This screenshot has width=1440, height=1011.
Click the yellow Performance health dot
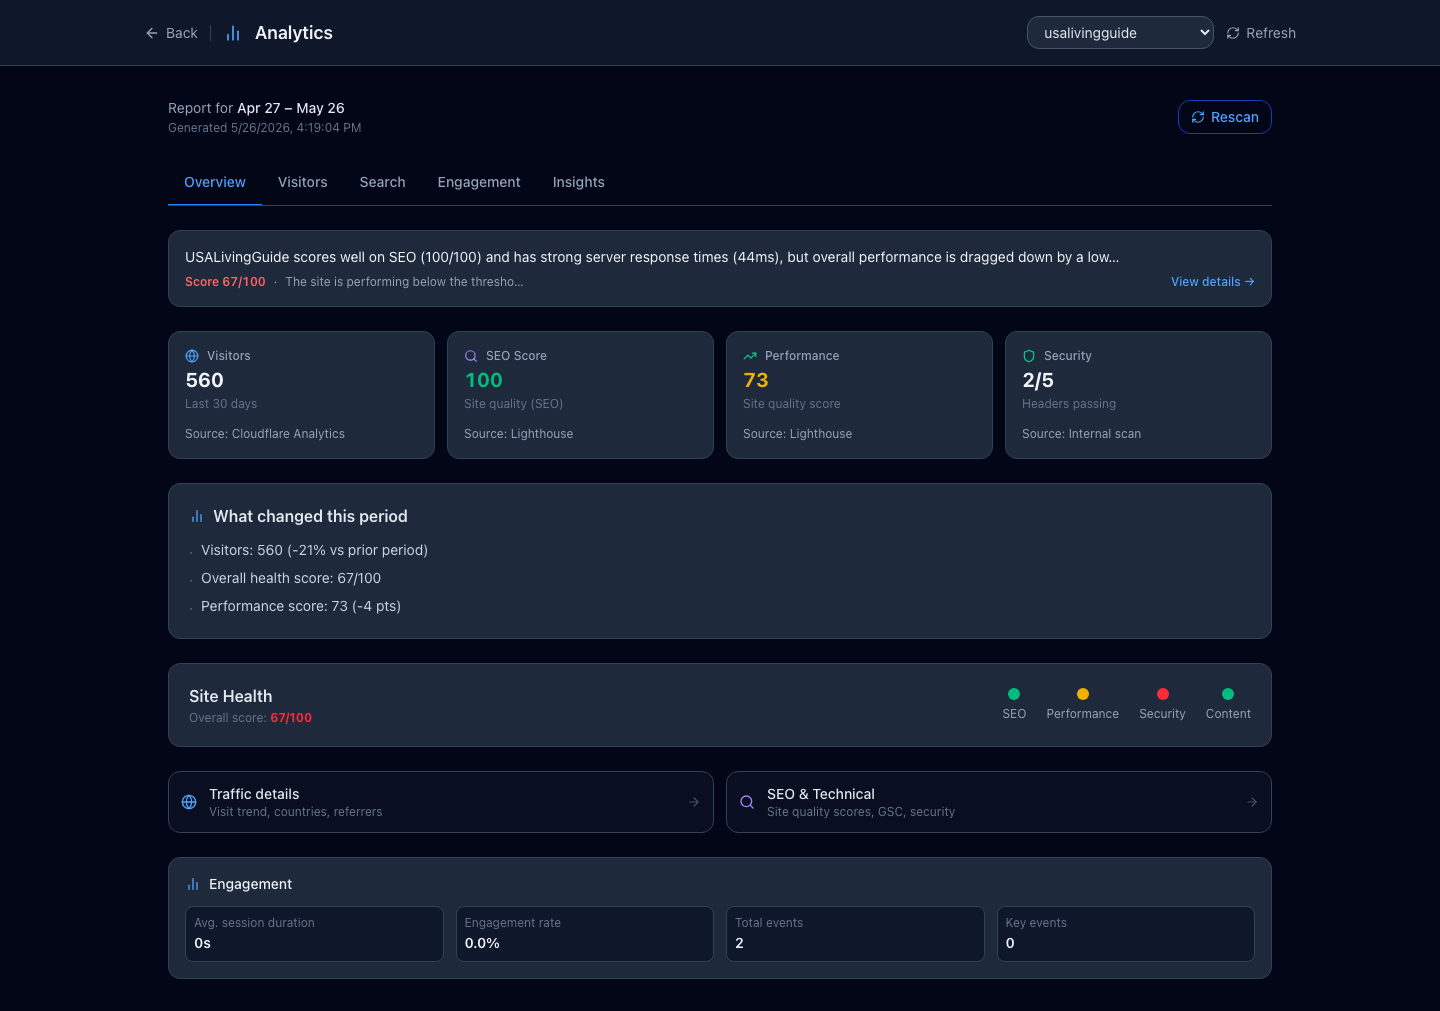(1083, 694)
